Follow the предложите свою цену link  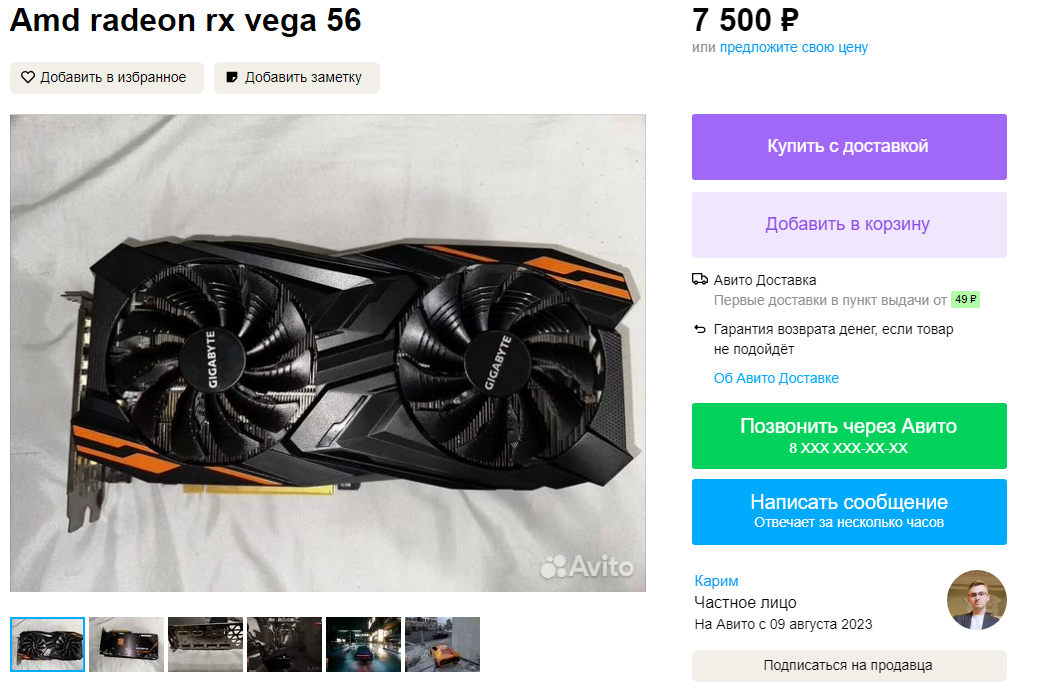click(794, 47)
